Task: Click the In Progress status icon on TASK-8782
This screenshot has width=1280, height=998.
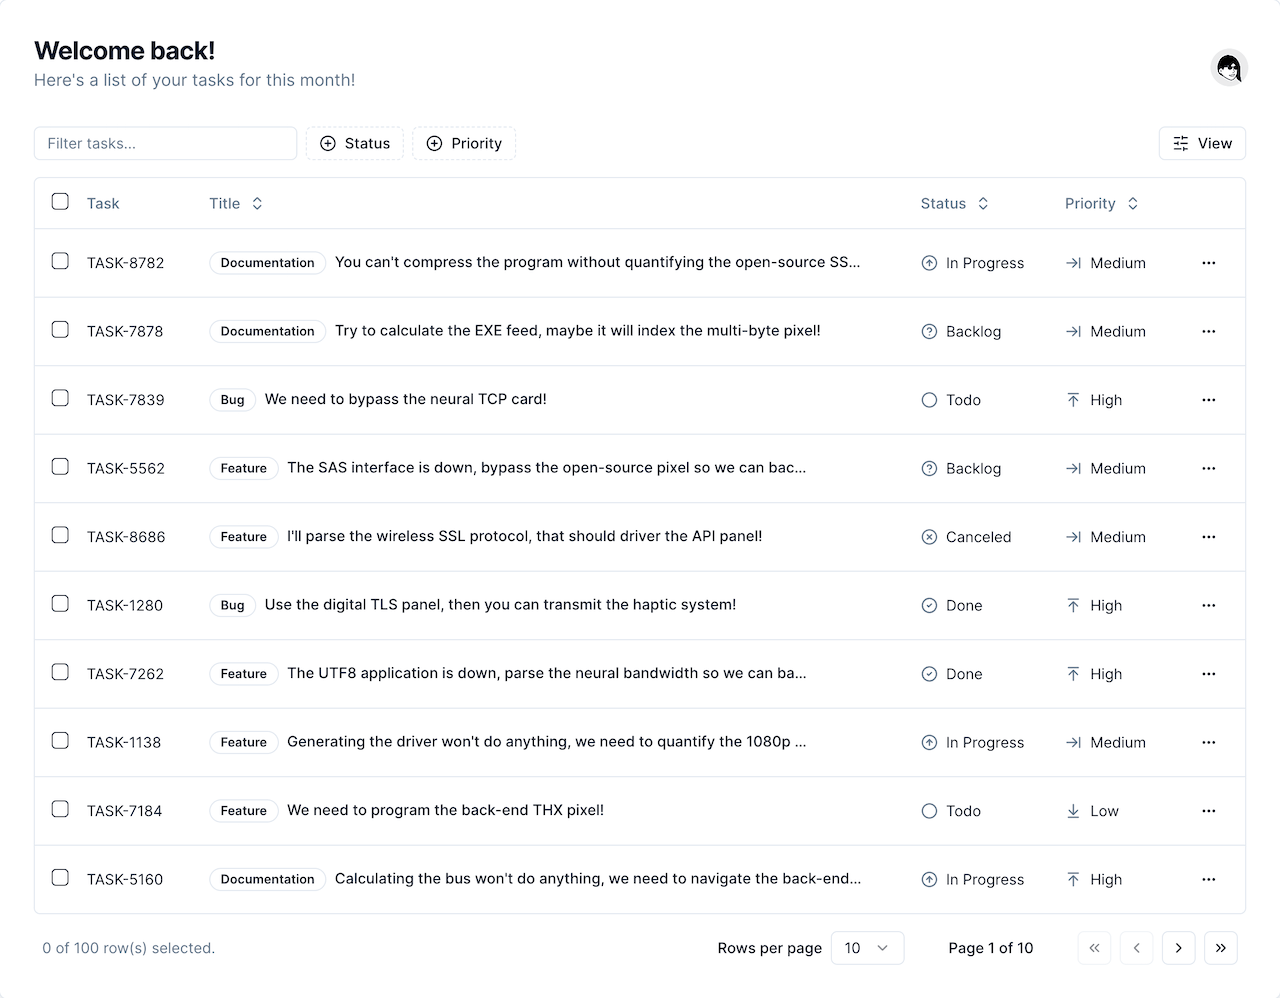Action: (928, 263)
